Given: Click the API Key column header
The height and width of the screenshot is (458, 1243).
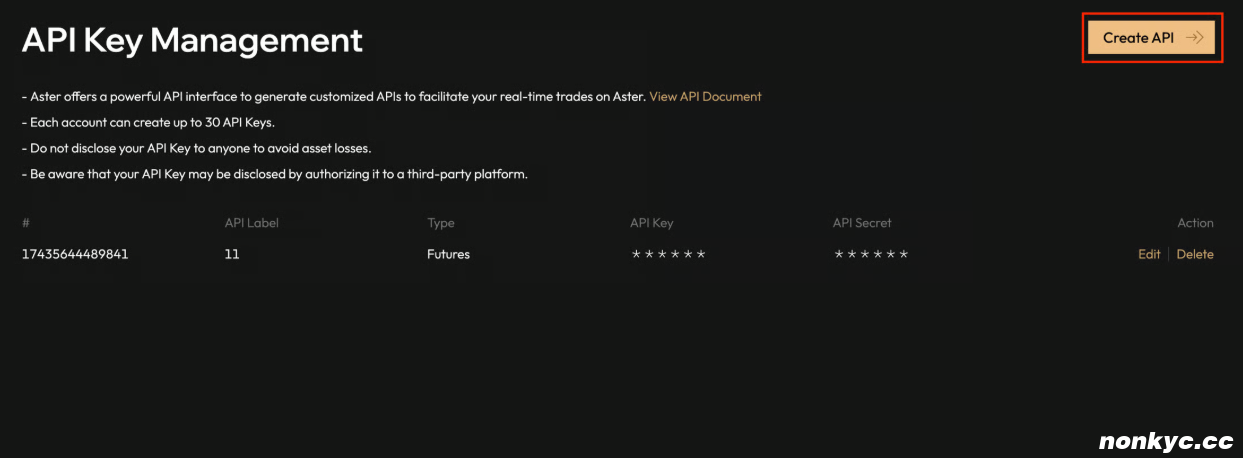Looking at the screenshot, I should [x=652, y=223].
